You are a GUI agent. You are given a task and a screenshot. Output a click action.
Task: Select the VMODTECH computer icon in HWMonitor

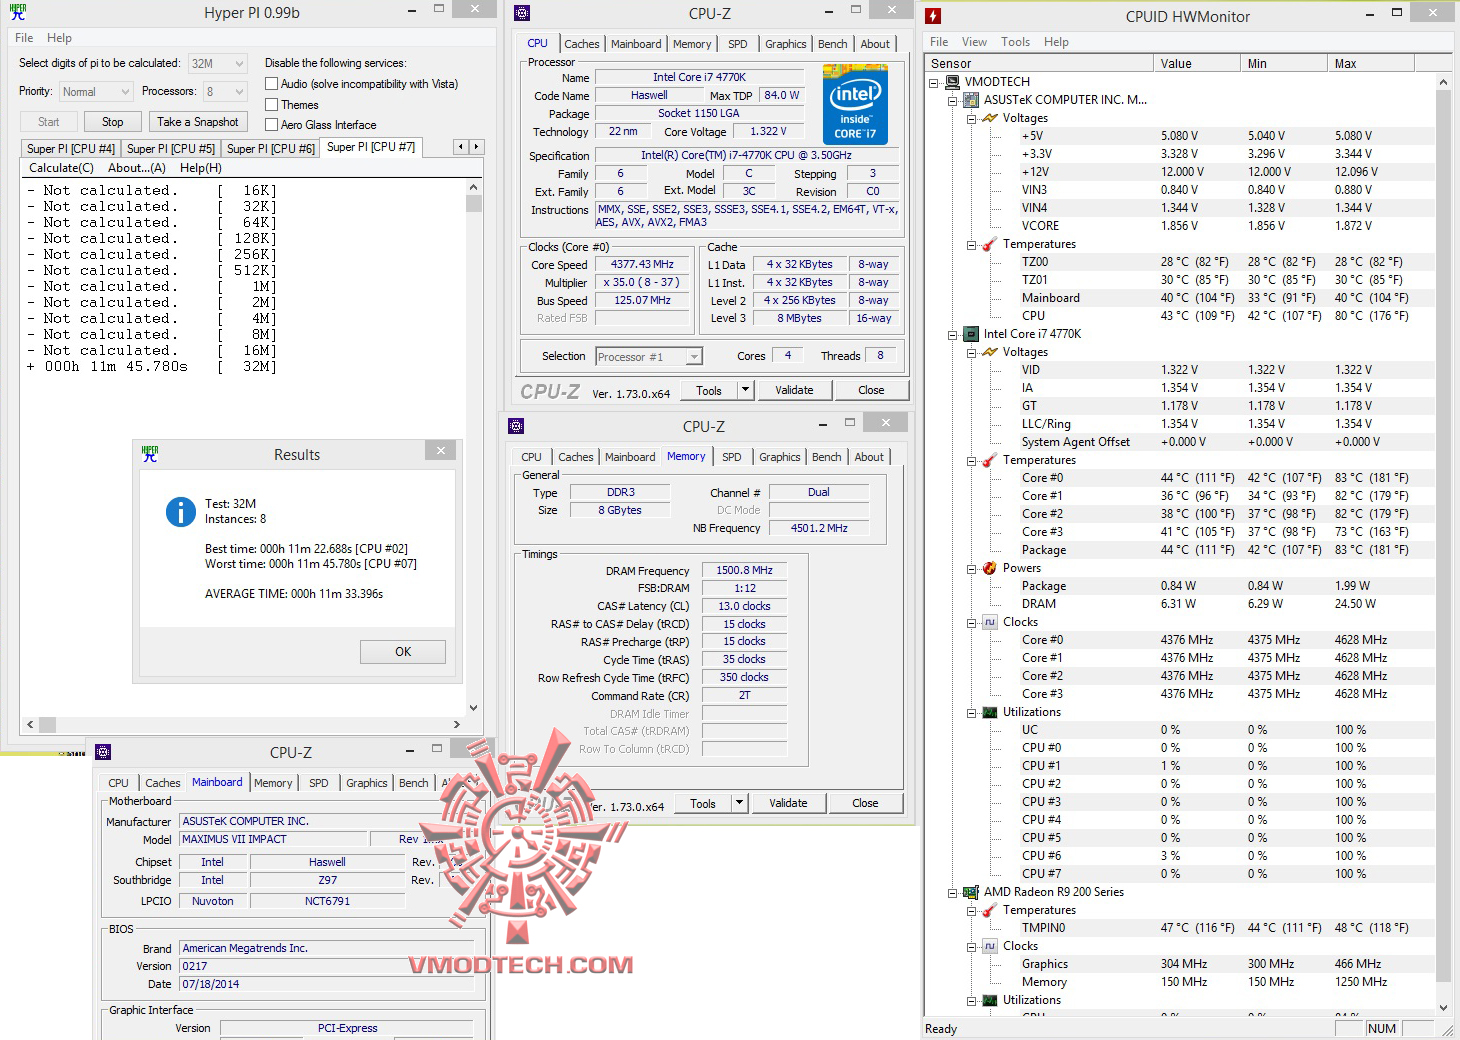[953, 82]
